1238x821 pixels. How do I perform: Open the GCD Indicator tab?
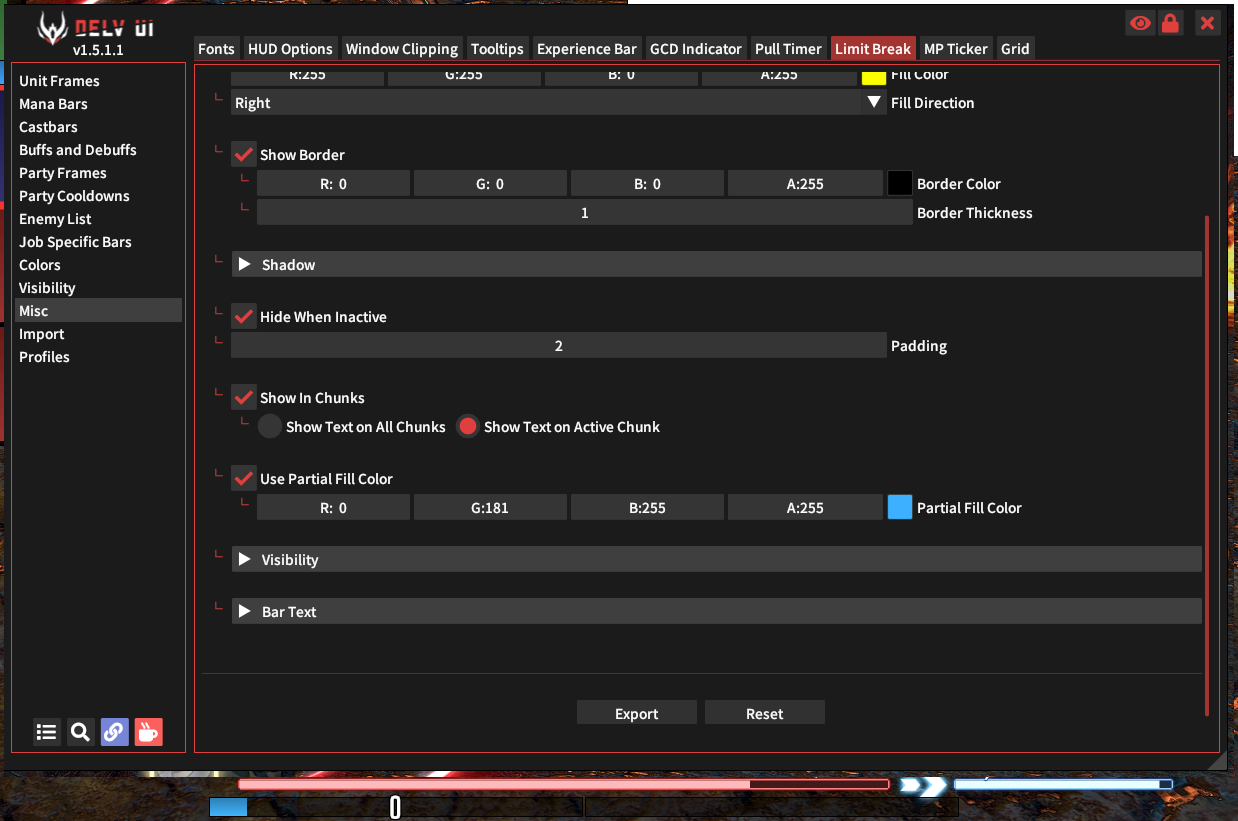pos(695,48)
